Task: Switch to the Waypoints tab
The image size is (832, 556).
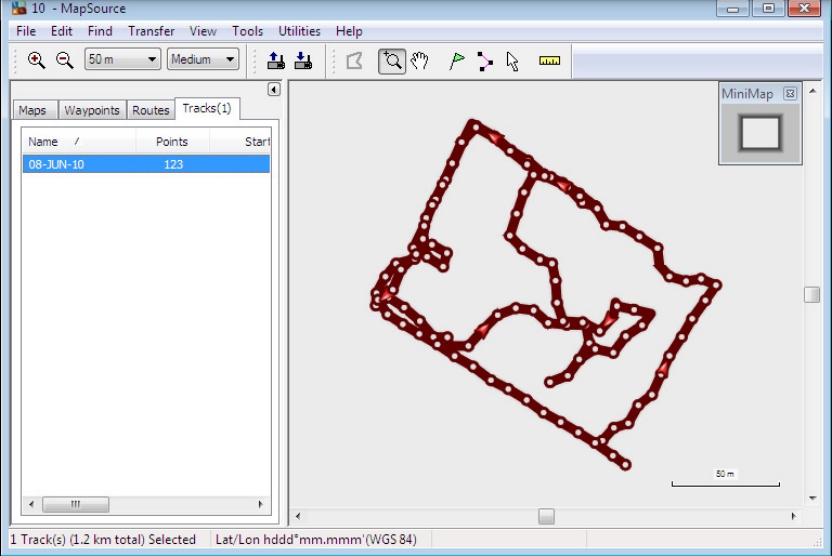Action: point(92,110)
